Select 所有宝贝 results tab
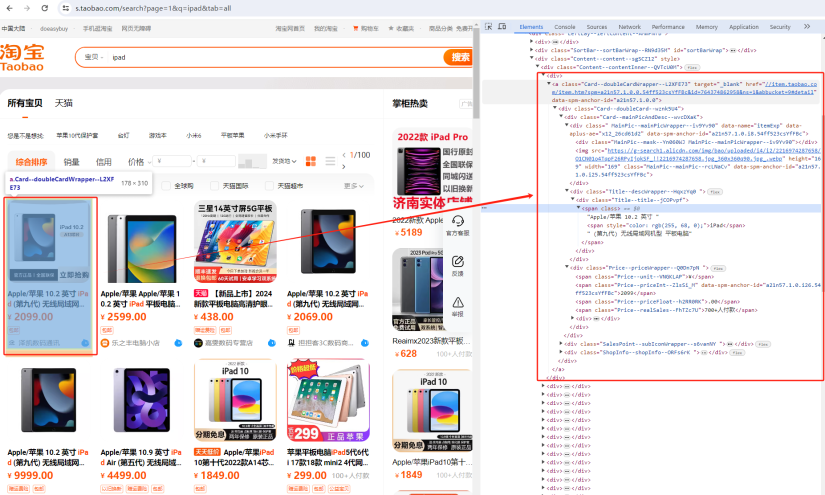The image size is (825, 495). click(x=25, y=103)
